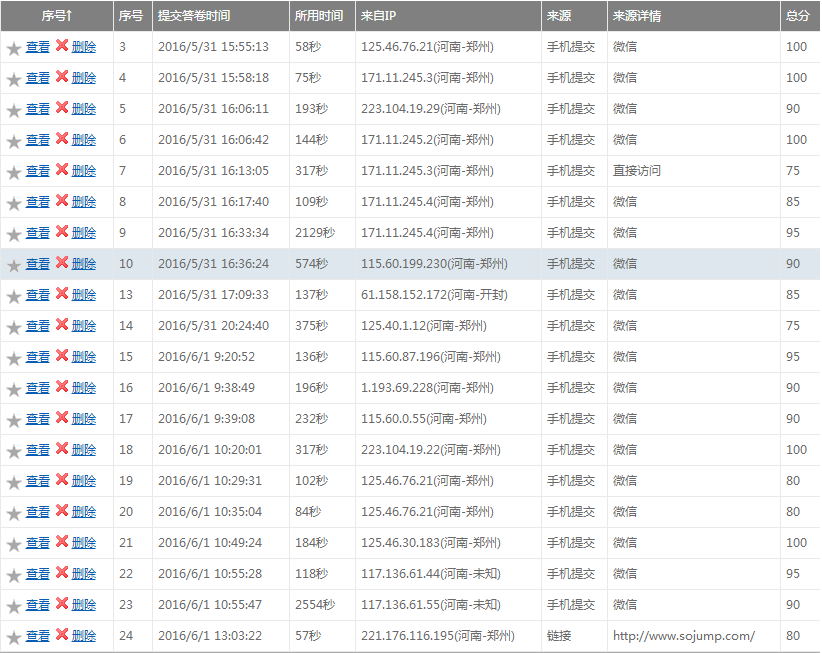Star the last response, number 24

coord(13,637)
